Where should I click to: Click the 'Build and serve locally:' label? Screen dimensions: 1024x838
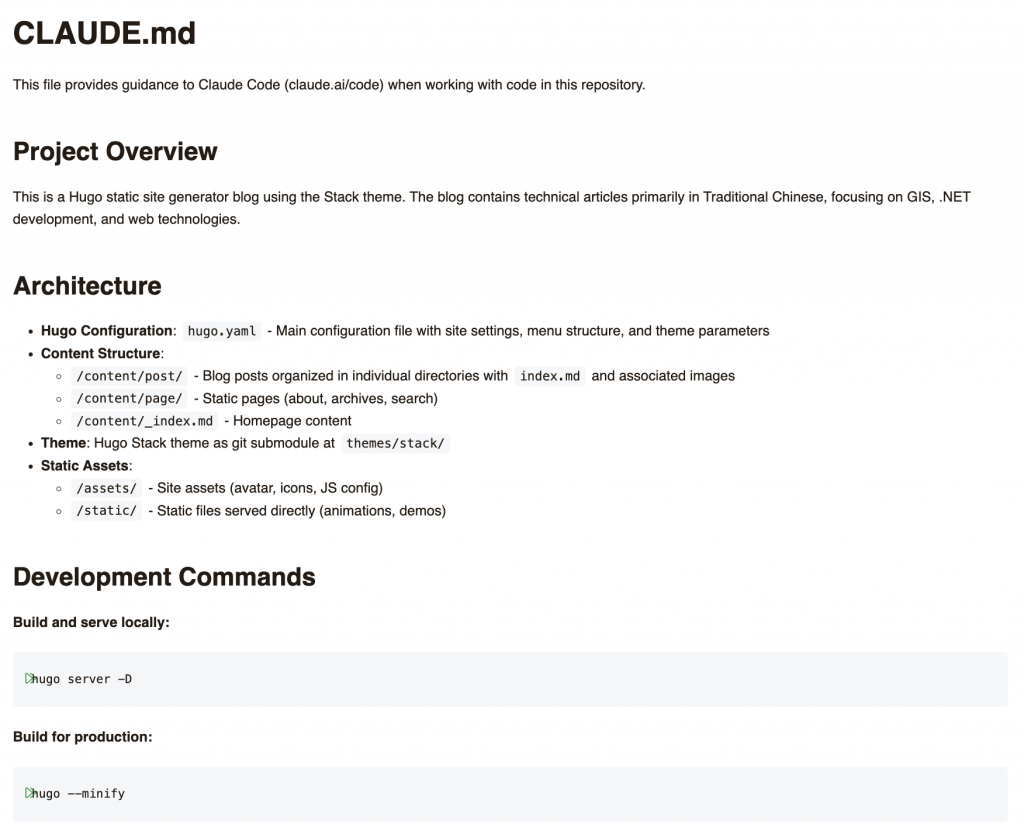click(x=91, y=622)
